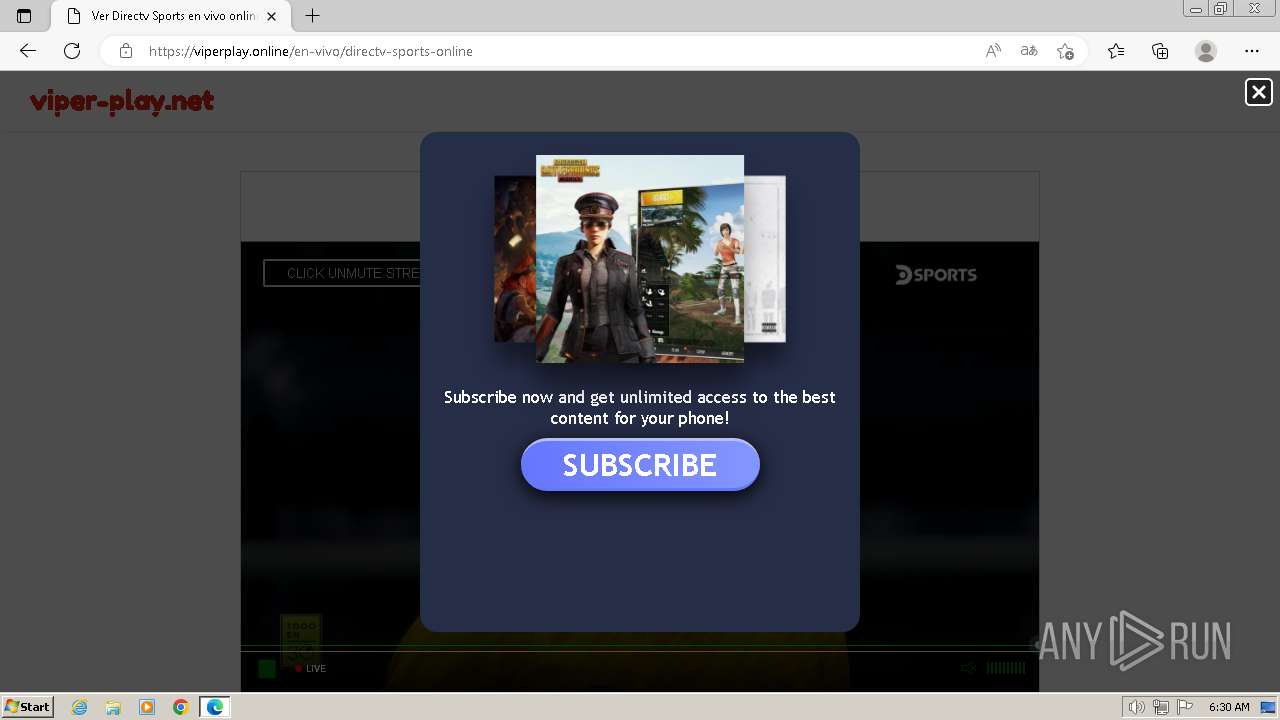Open the network tray icon

point(1161,707)
